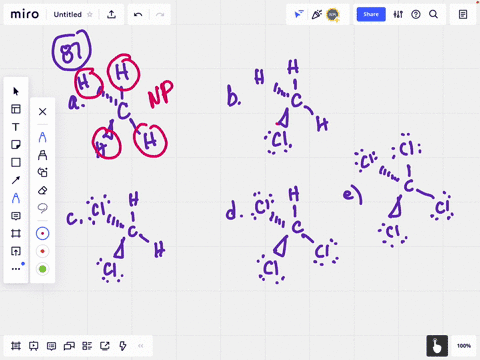Pick the selected purple pen color
The image size is (480, 360).
(x=42, y=233)
